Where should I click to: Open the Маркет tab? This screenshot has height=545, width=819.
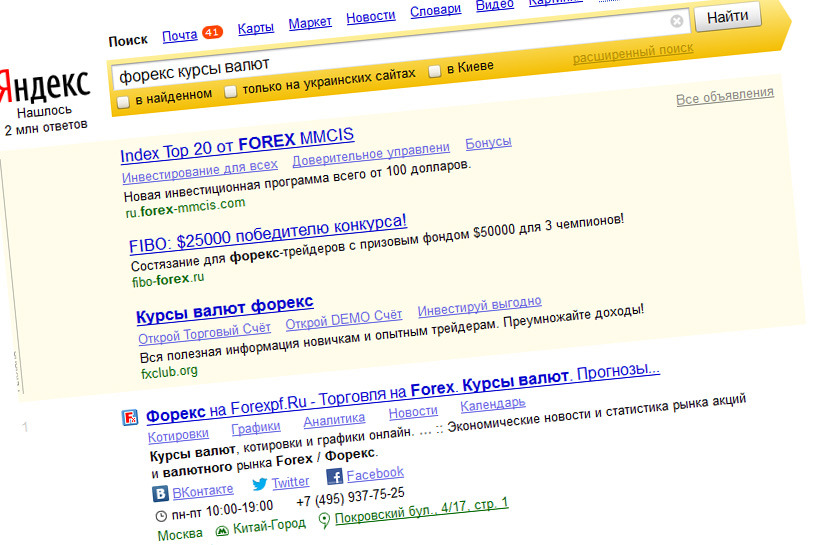coord(310,23)
